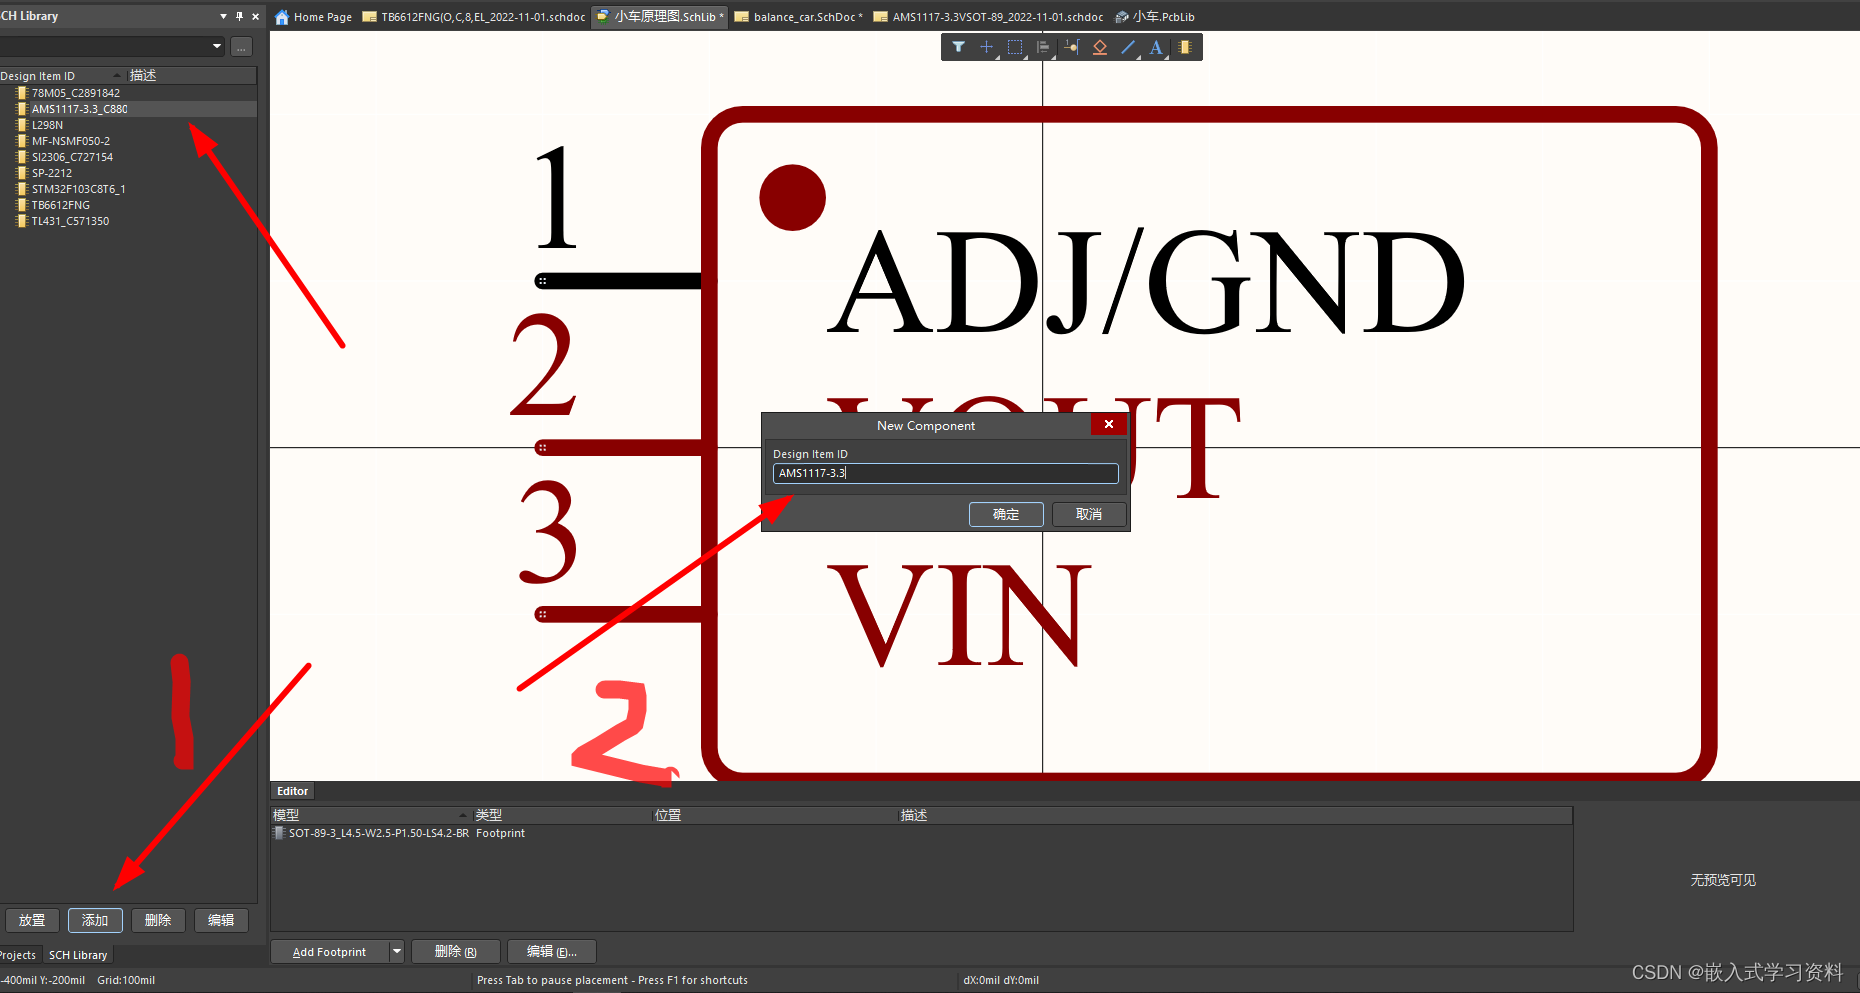Viewport: 1860px width, 993px height.
Task: Click the STM32F103C8T6_1 component icon
Action: click(x=22, y=189)
